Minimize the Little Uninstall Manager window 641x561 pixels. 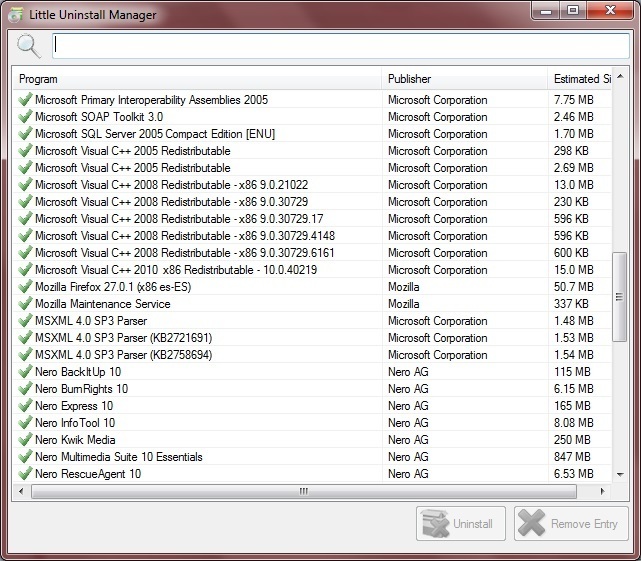546,11
